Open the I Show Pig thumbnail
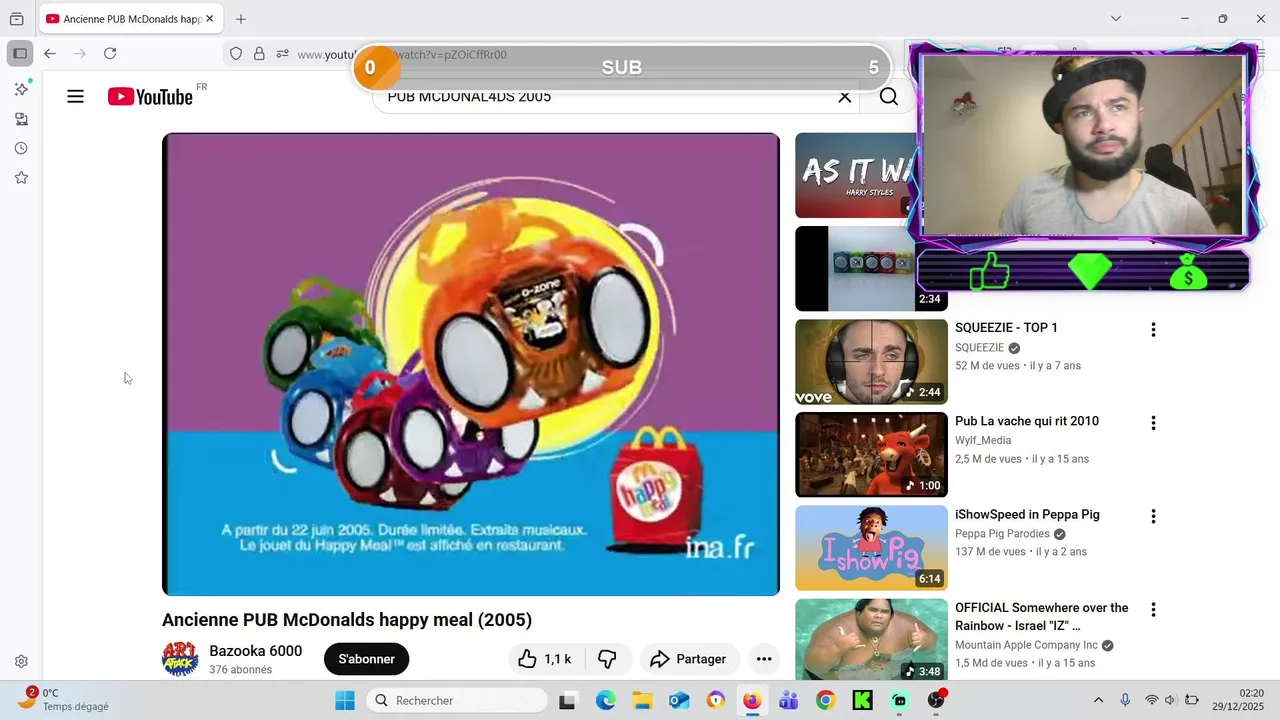 871,548
